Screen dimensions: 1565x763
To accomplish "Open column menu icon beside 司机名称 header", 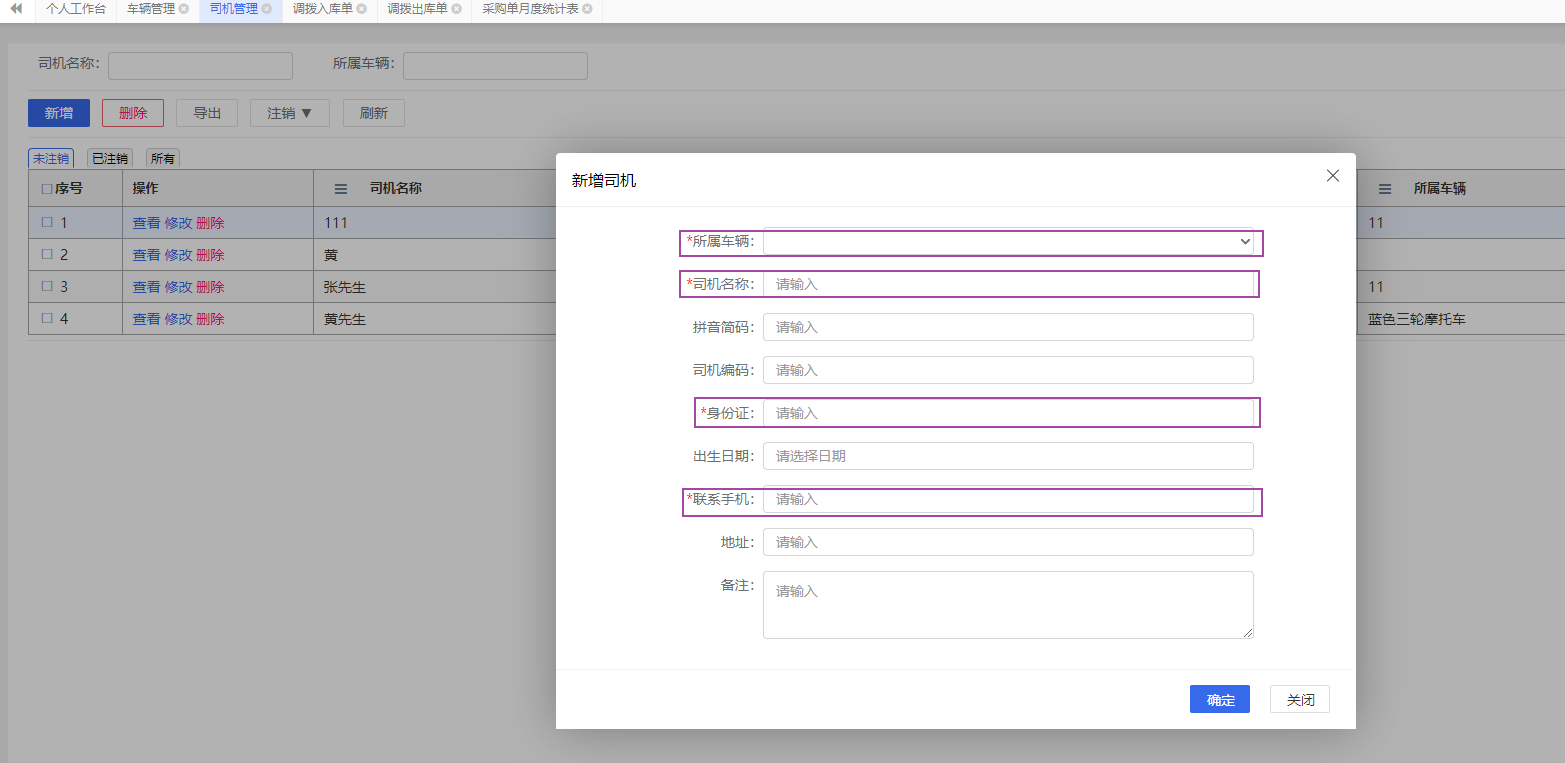I will coord(341,189).
